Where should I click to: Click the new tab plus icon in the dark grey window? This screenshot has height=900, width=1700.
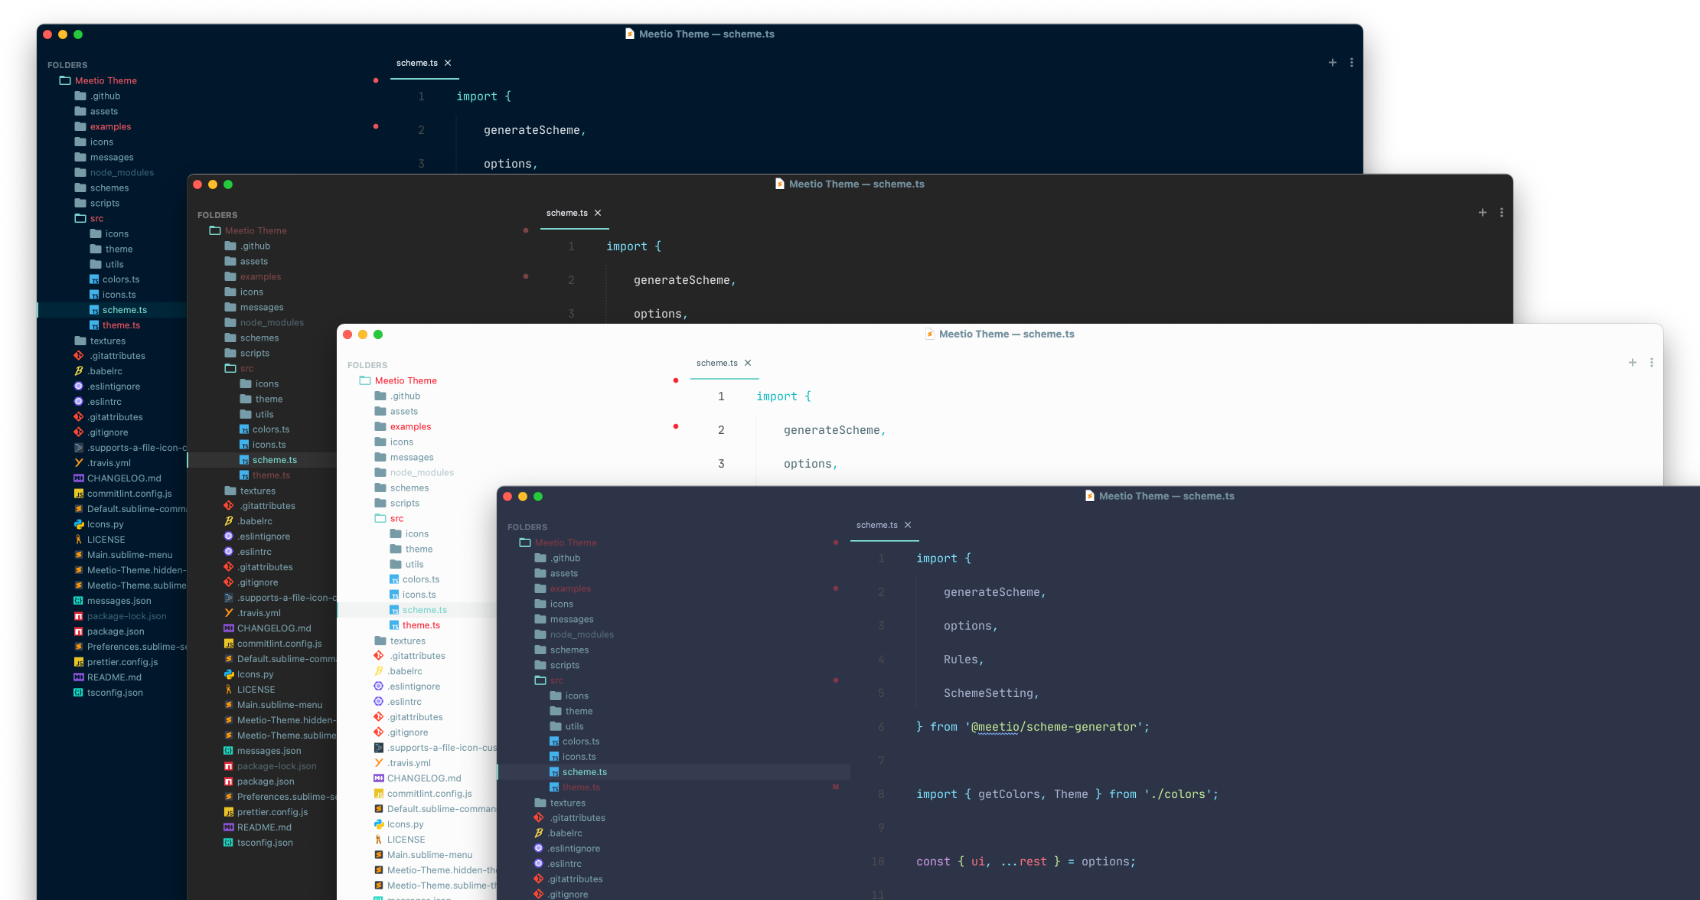coord(1482,213)
